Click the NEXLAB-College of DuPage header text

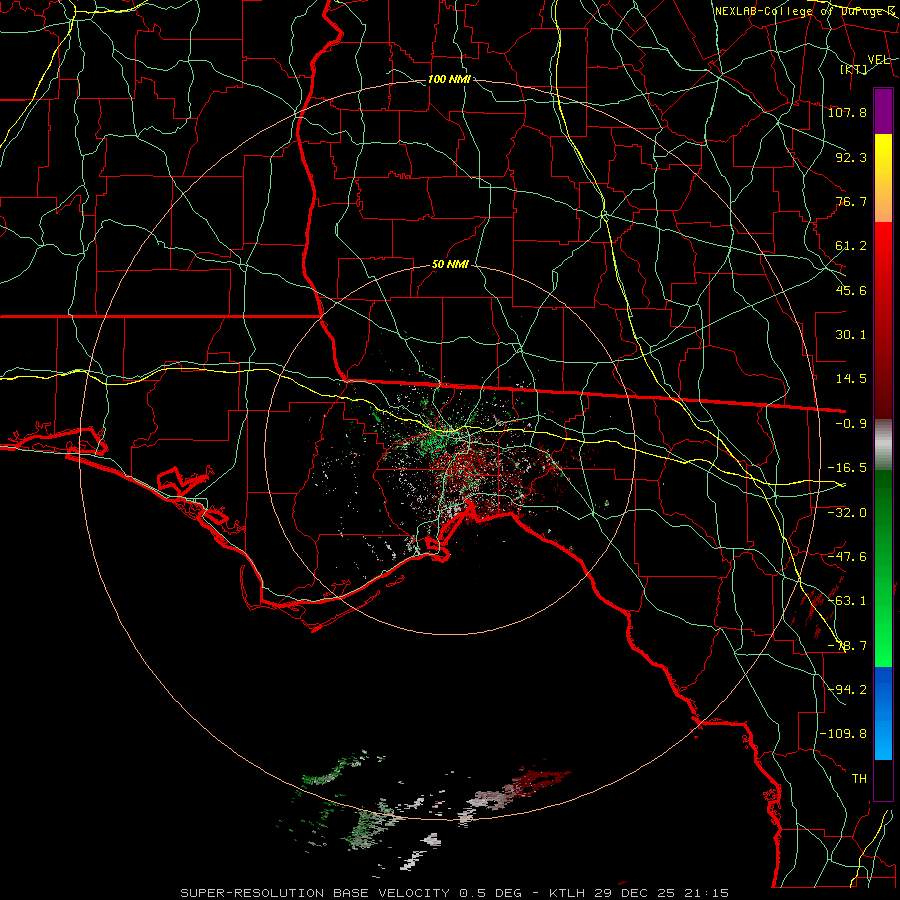(805, 11)
